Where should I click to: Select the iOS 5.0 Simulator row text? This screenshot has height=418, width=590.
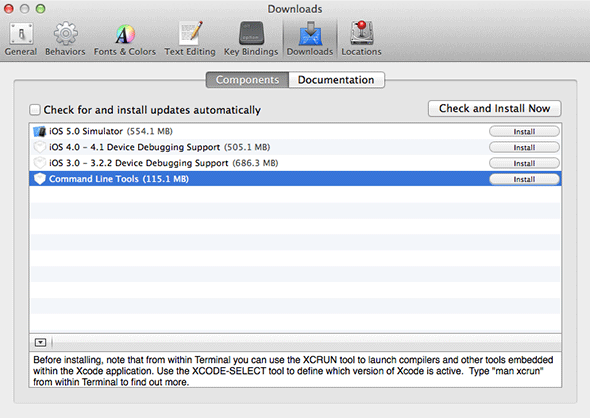tap(111, 131)
